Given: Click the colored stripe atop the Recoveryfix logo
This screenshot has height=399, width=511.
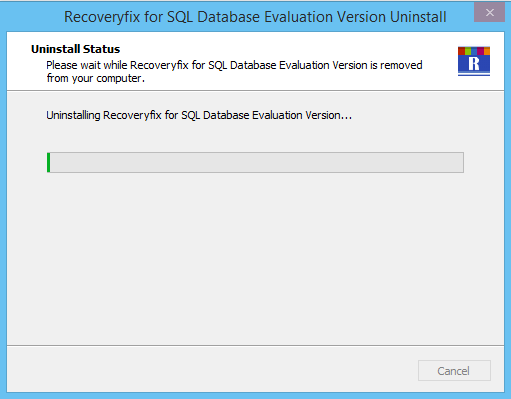Looking at the screenshot, I should (474, 51).
